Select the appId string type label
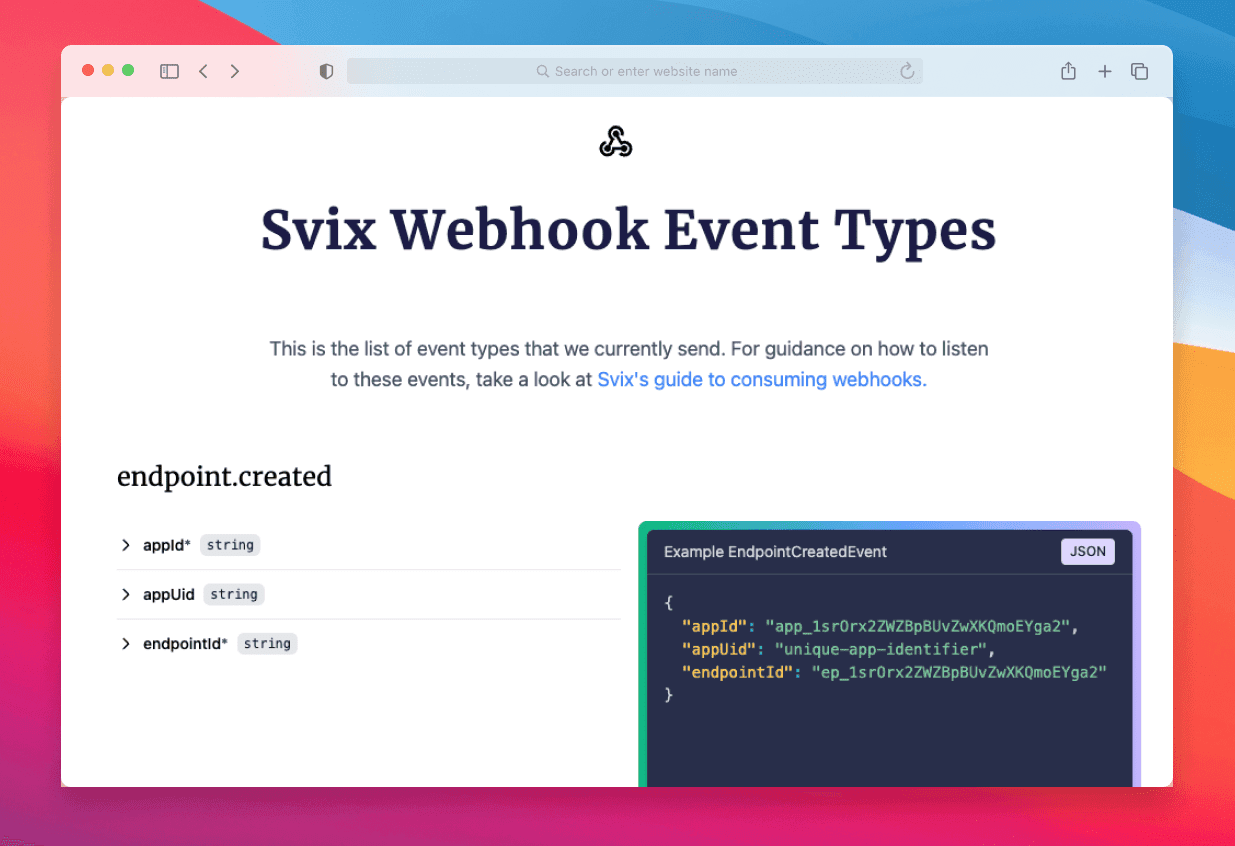 tap(230, 545)
